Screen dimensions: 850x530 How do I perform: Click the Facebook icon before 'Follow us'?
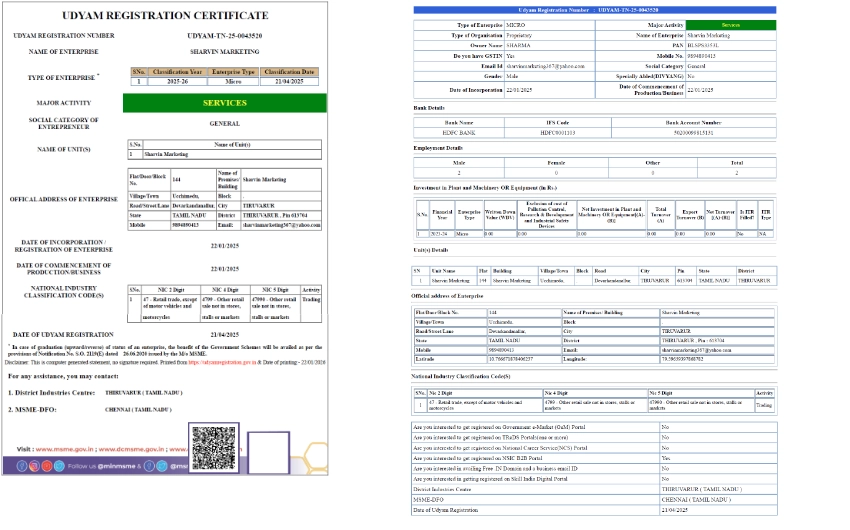20,466
